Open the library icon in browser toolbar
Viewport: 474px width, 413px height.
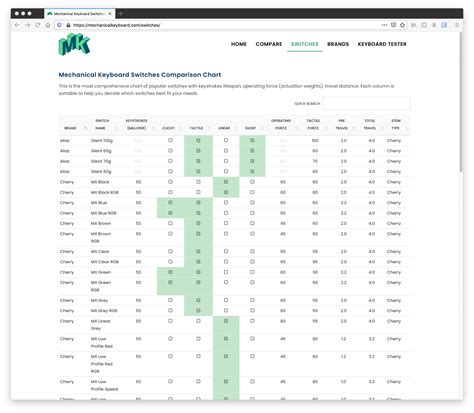(x=414, y=25)
